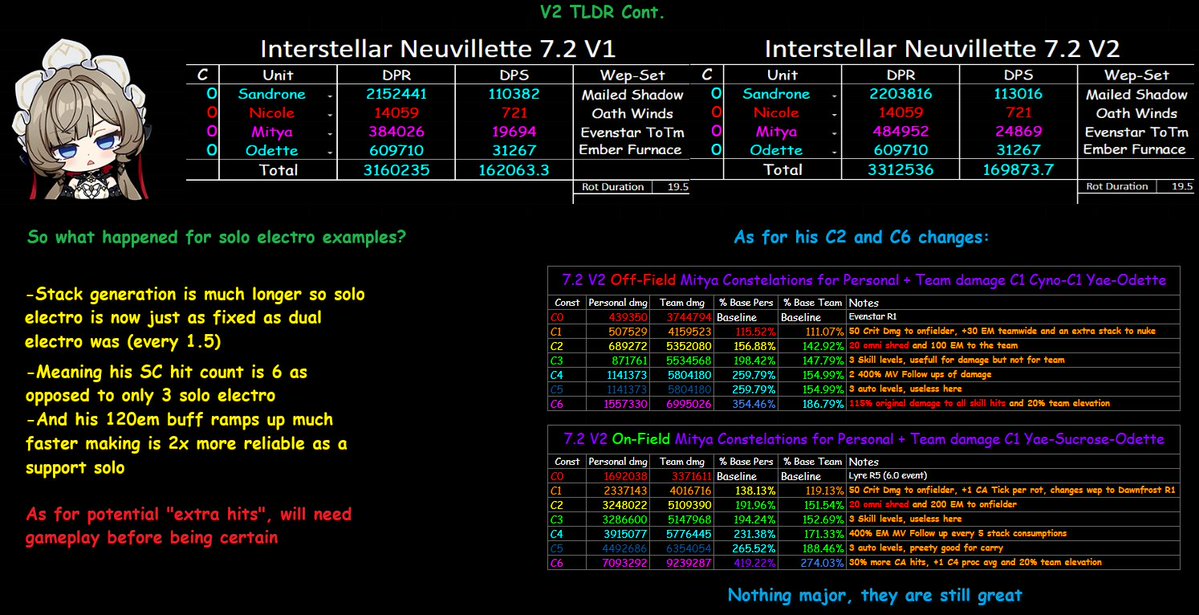
Task: Select Sandrone's DPR value 2152441
Action: pyautogui.click(x=395, y=94)
